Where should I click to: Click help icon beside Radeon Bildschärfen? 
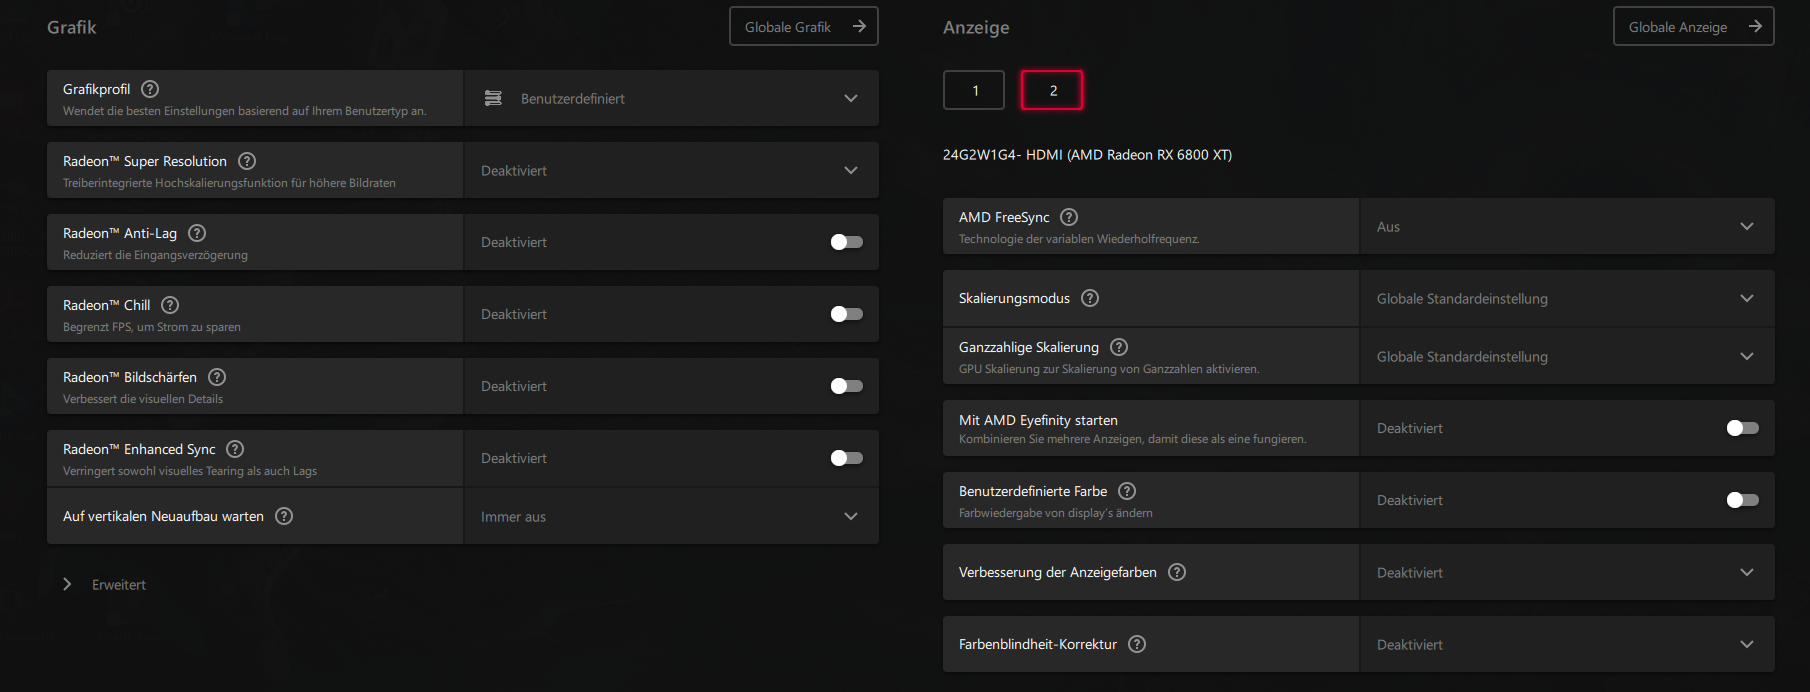point(217,377)
